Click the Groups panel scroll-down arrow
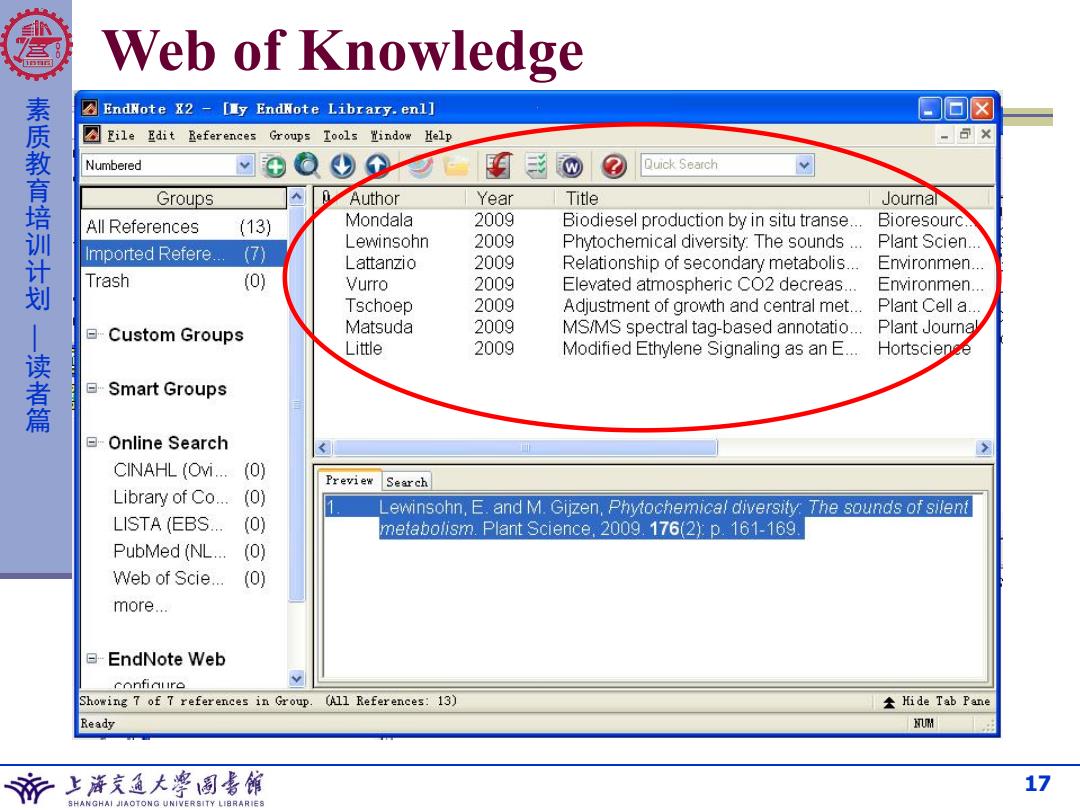This screenshot has height=810, width=1080. 296,678
